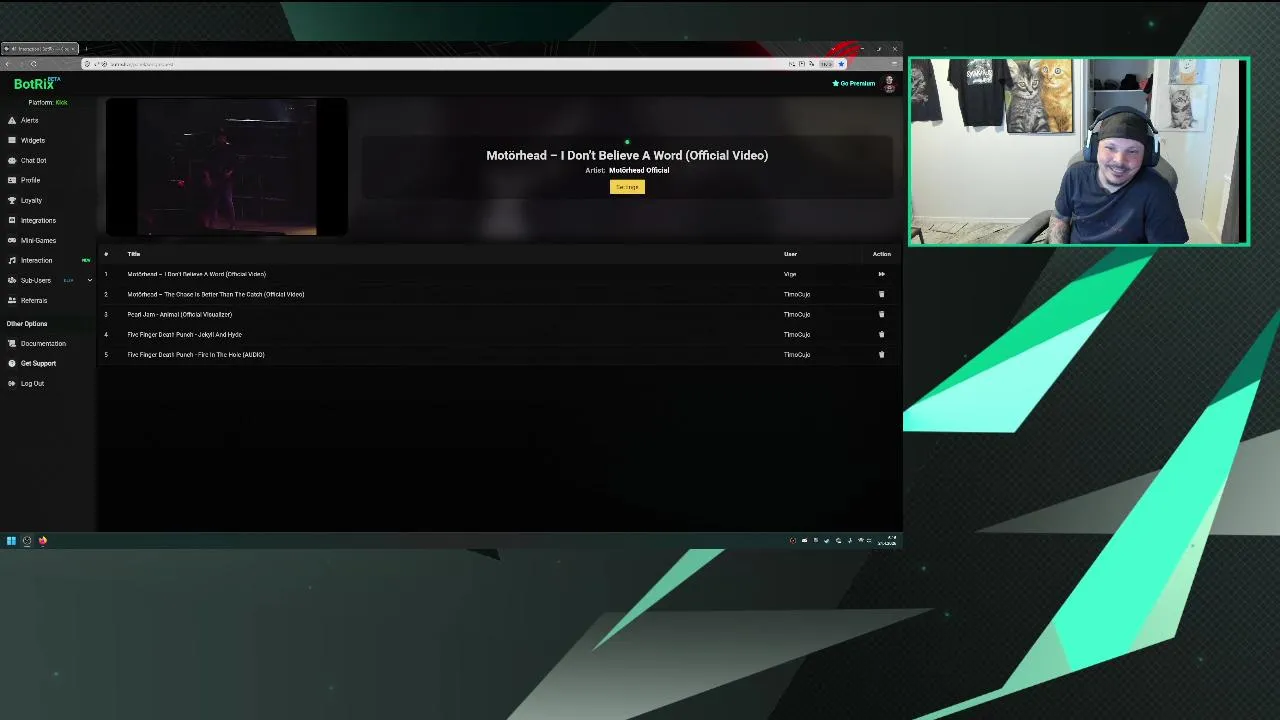Click Go Premium in header

pyautogui.click(x=854, y=83)
